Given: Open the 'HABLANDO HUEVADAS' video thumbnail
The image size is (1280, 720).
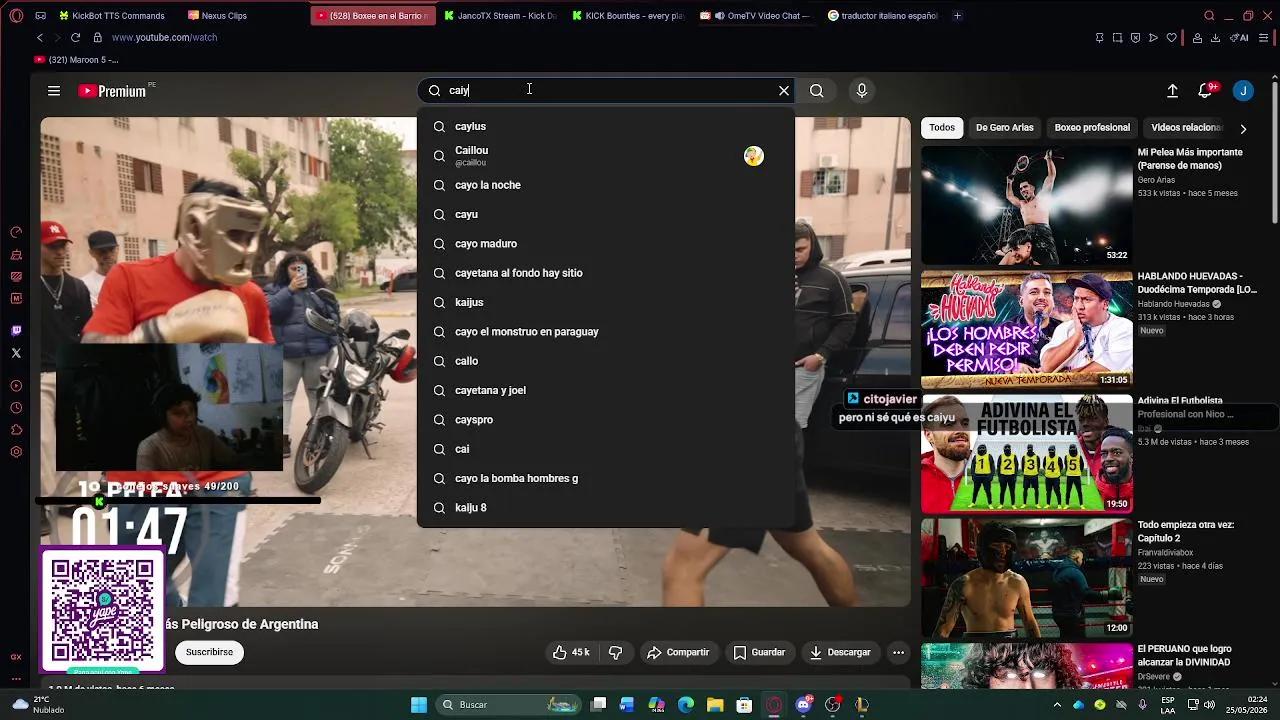Looking at the screenshot, I should pos(1026,329).
